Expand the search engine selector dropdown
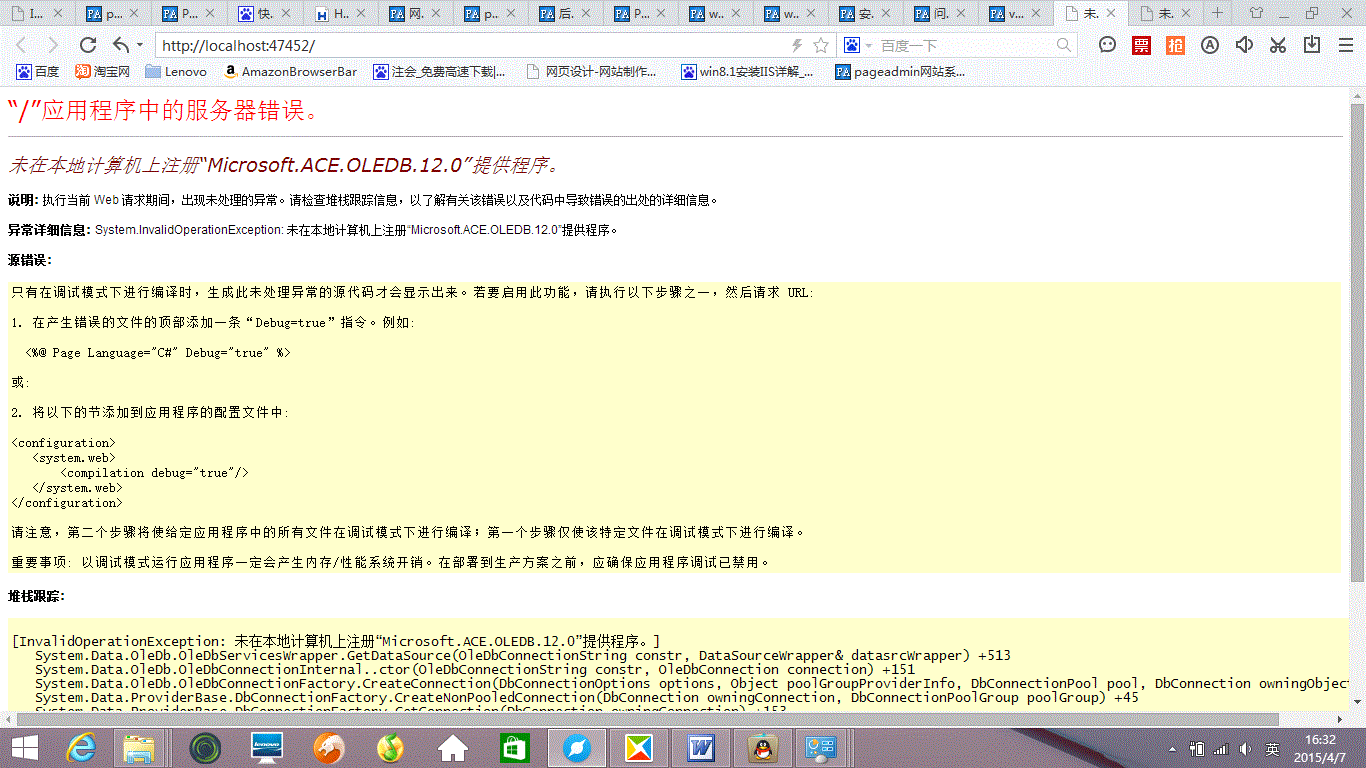Image resolution: width=1366 pixels, height=768 pixels. point(868,46)
